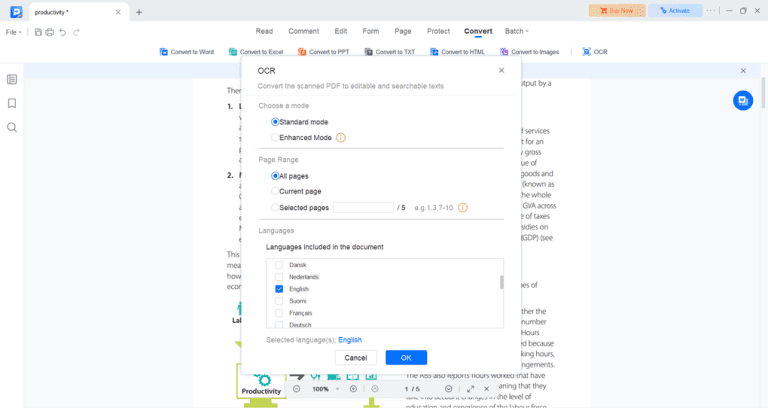
Task: Click the blue floating assistant icon
Action: [743, 100]
